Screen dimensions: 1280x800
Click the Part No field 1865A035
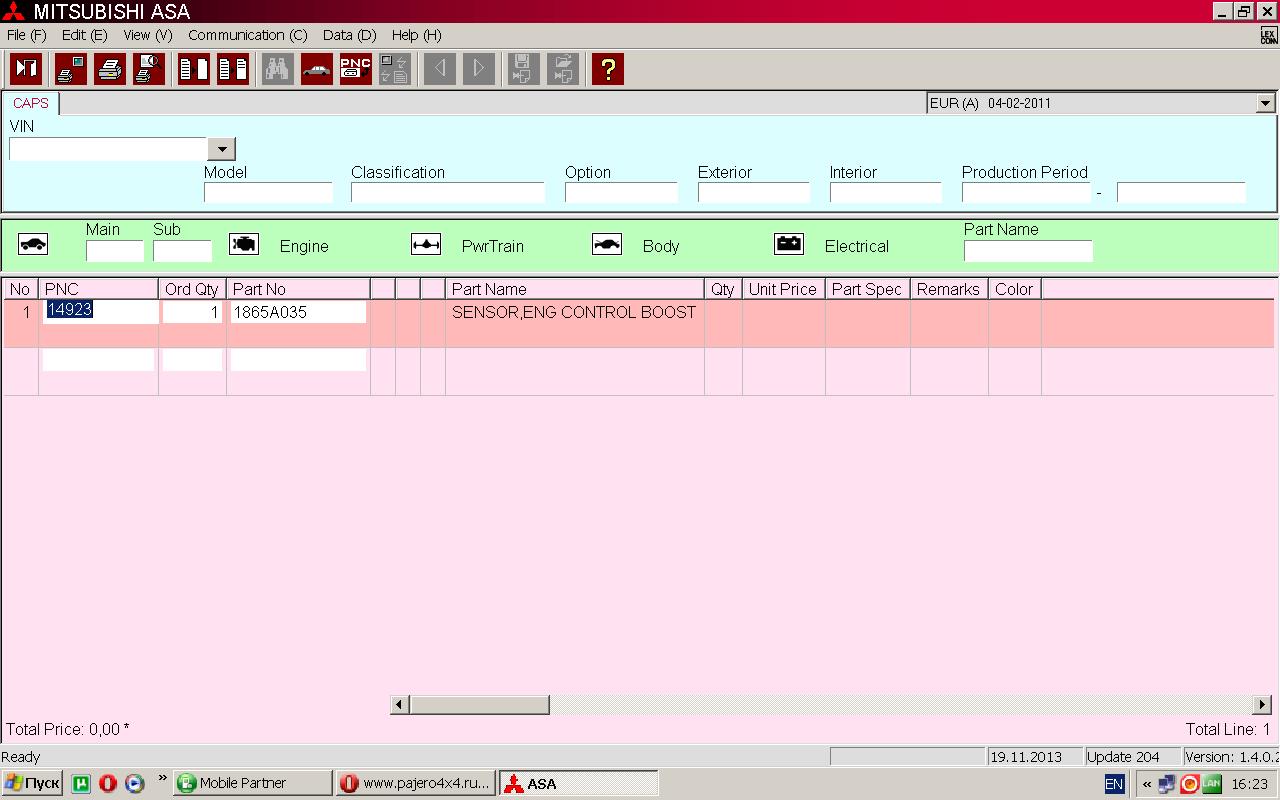pyautogui.click(x=297, y=312)
